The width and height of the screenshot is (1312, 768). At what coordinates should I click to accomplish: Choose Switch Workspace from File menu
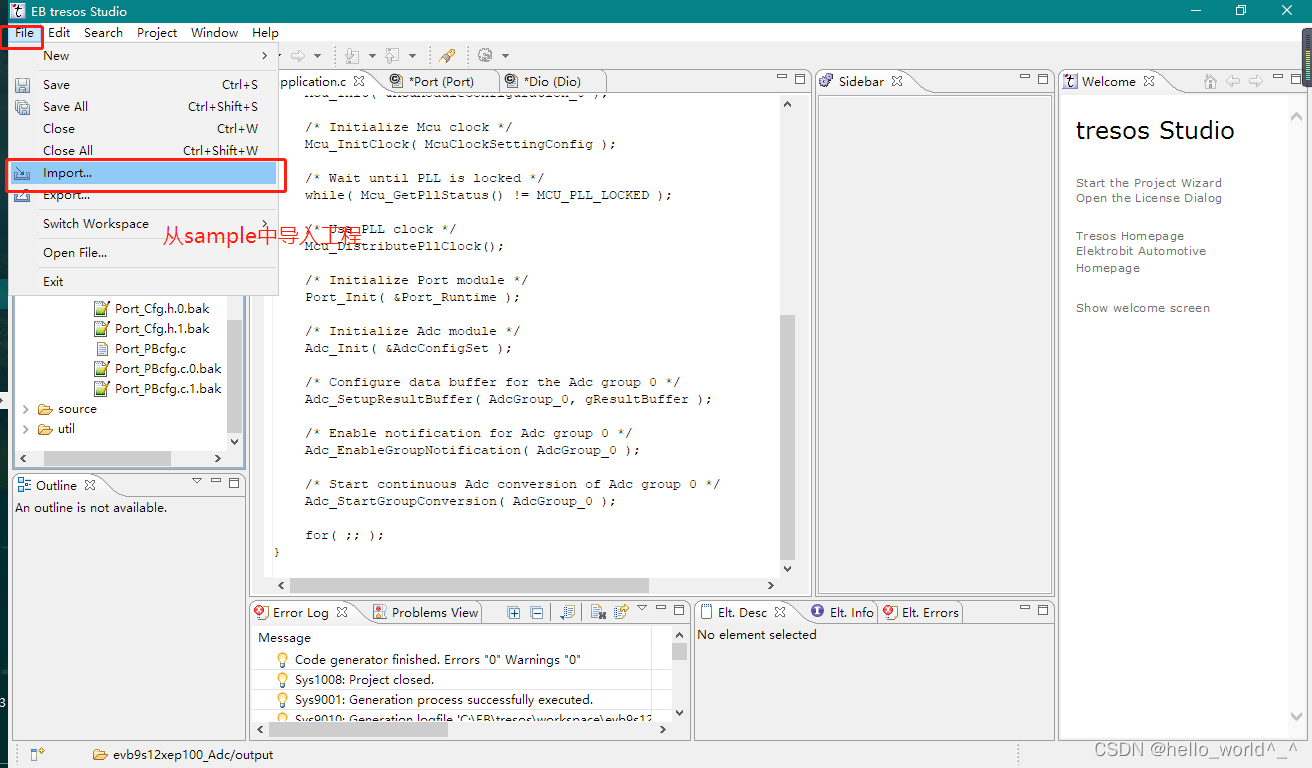click(142, 224)
